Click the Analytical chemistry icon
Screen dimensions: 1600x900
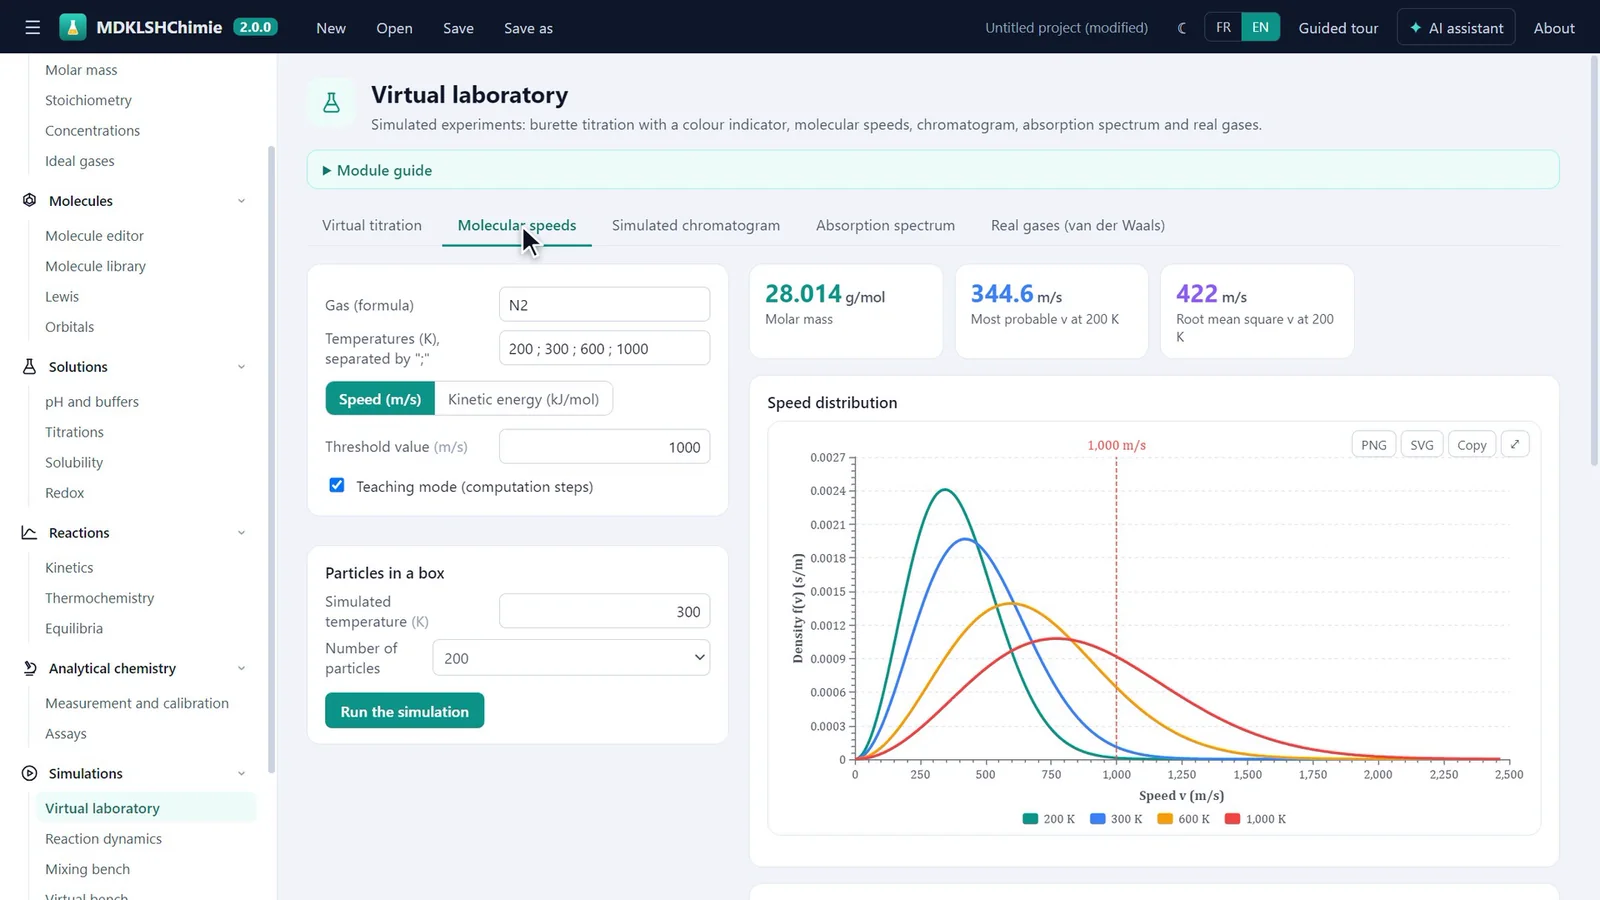coord(29,668)
